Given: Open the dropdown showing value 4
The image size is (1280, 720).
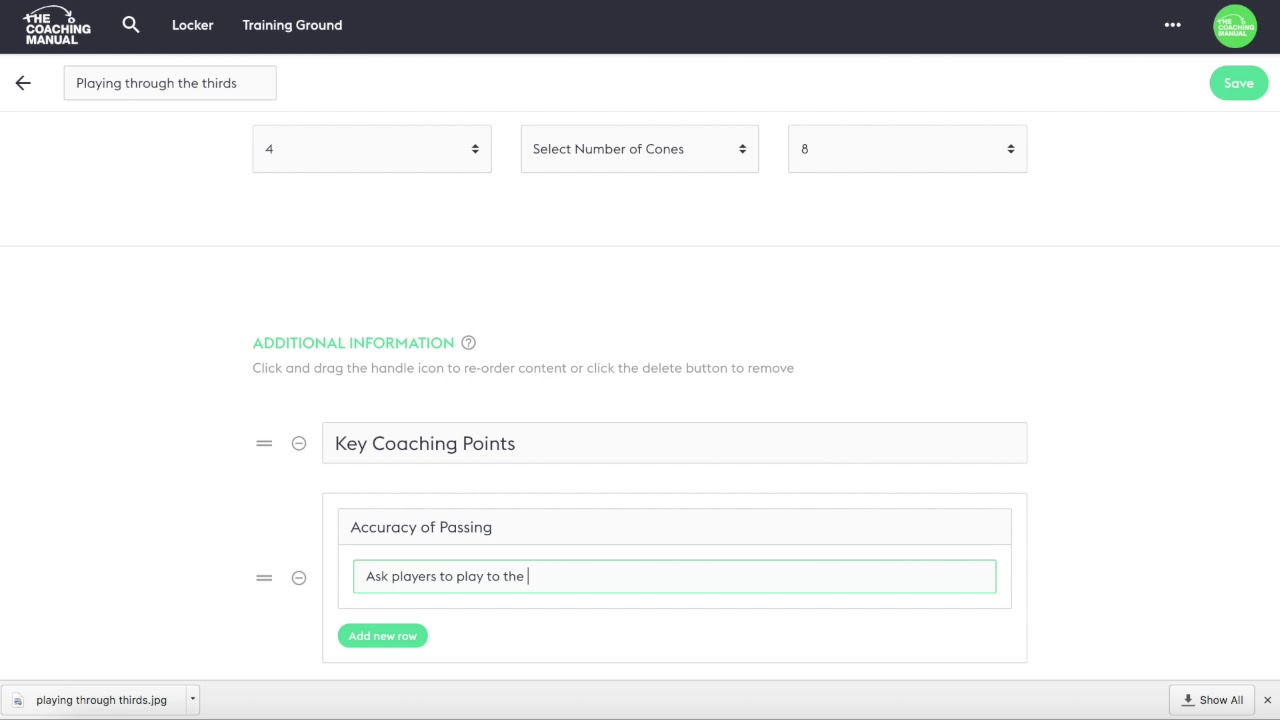Looking at the screenshot, I should (372, 149).
